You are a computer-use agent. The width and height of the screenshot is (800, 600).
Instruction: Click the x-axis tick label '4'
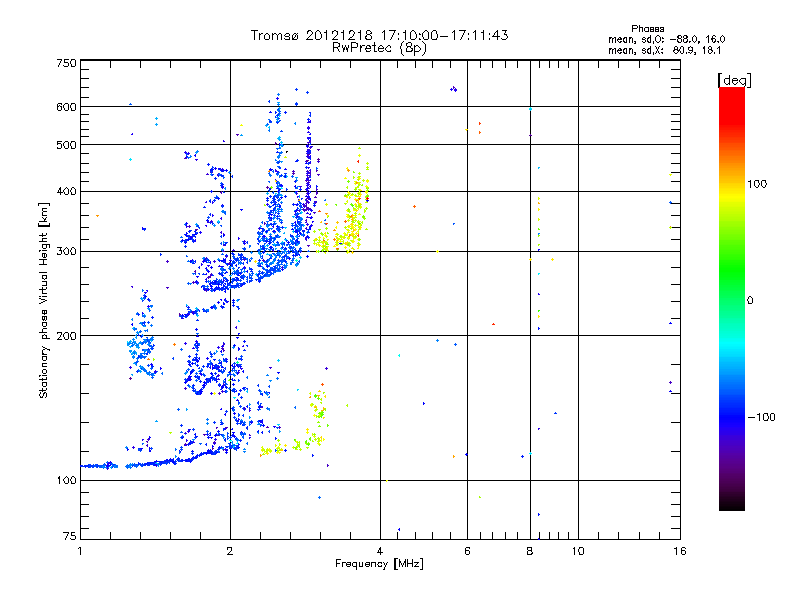click(x=380, y=551)
